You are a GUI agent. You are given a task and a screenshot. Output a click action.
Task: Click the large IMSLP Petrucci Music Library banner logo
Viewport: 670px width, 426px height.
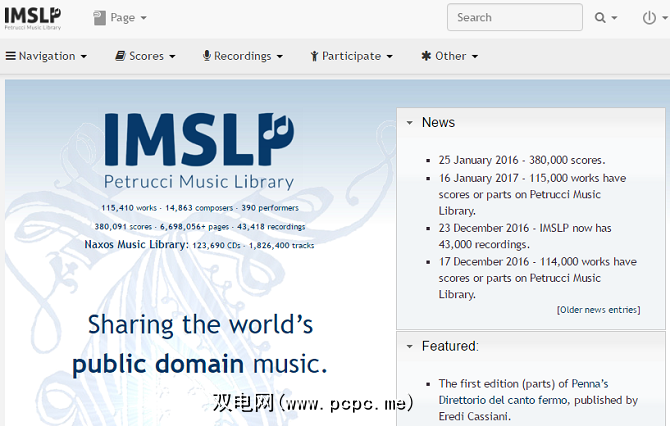[199, 152]
